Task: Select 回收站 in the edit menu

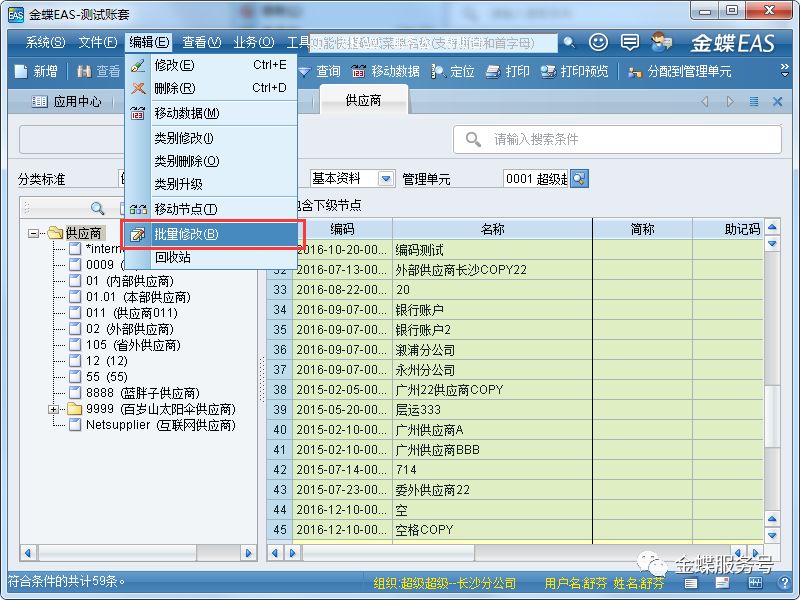Action: tap(212, 257)
